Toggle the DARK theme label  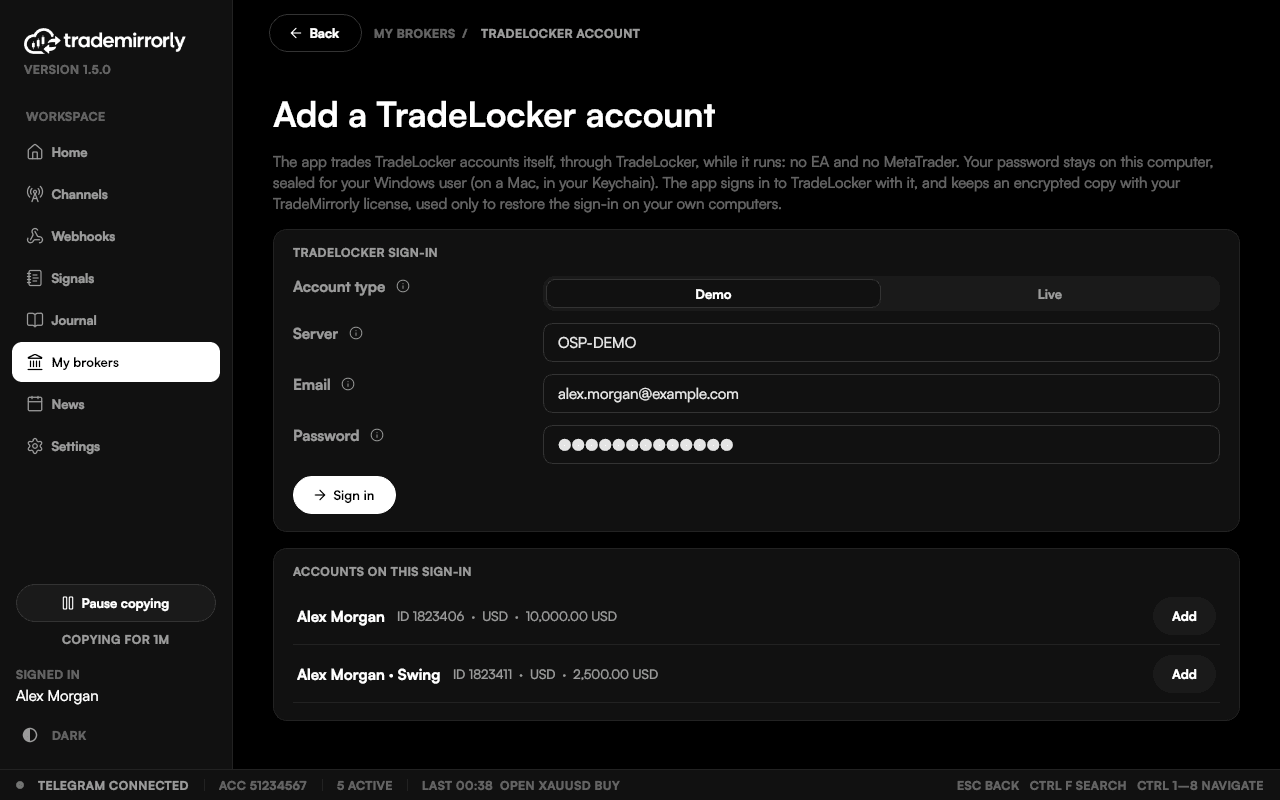coord(69,735)
